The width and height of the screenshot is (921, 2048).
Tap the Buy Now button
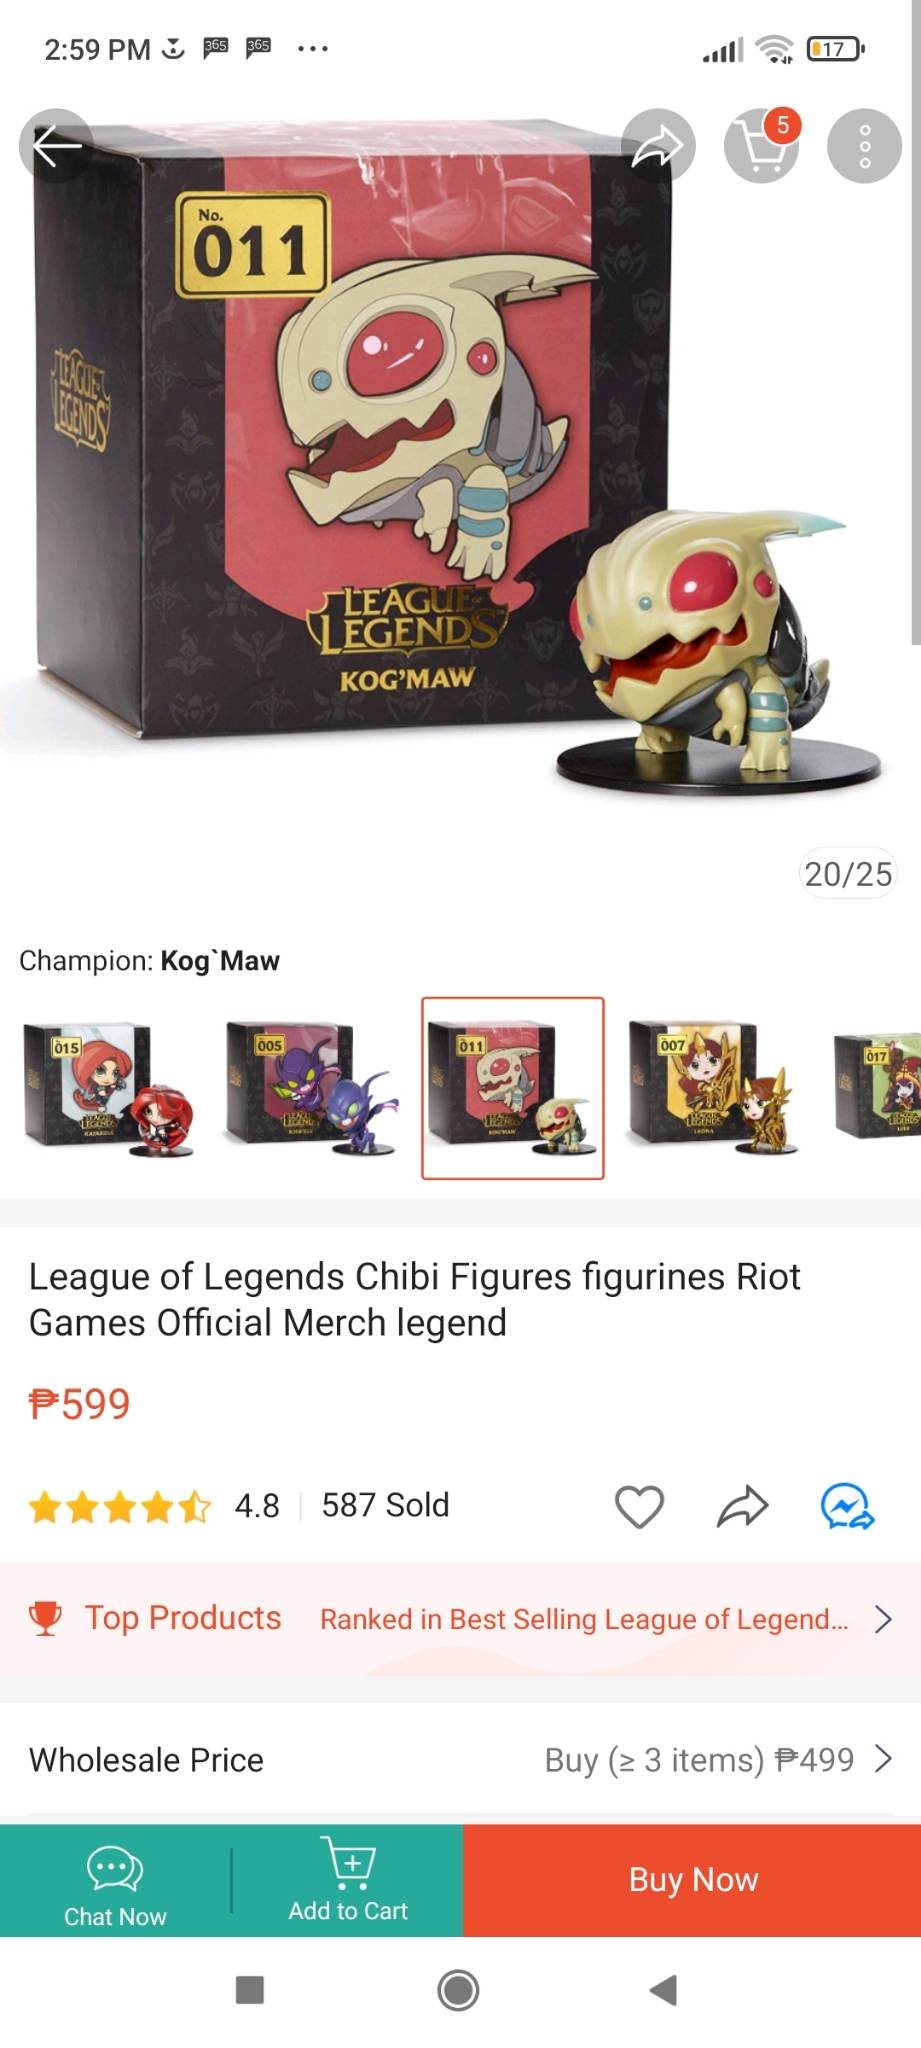692,1880
